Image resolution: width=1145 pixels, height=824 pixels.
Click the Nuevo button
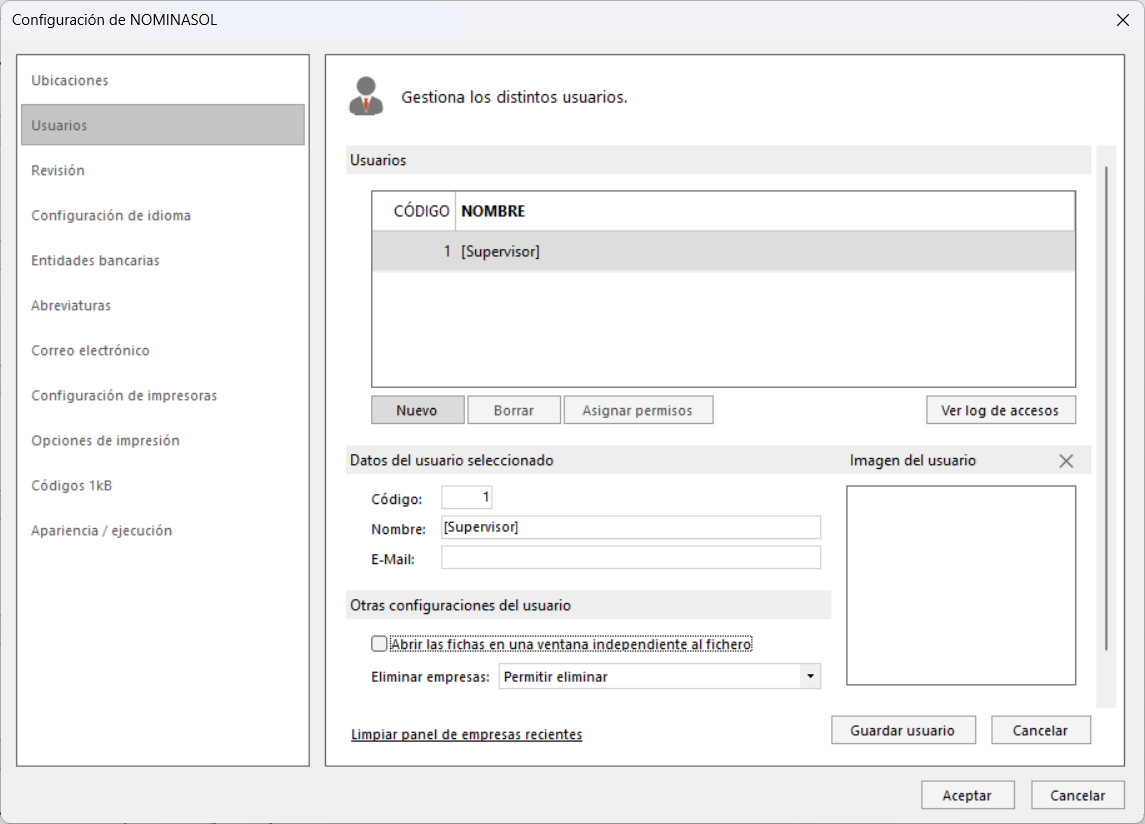418,410
